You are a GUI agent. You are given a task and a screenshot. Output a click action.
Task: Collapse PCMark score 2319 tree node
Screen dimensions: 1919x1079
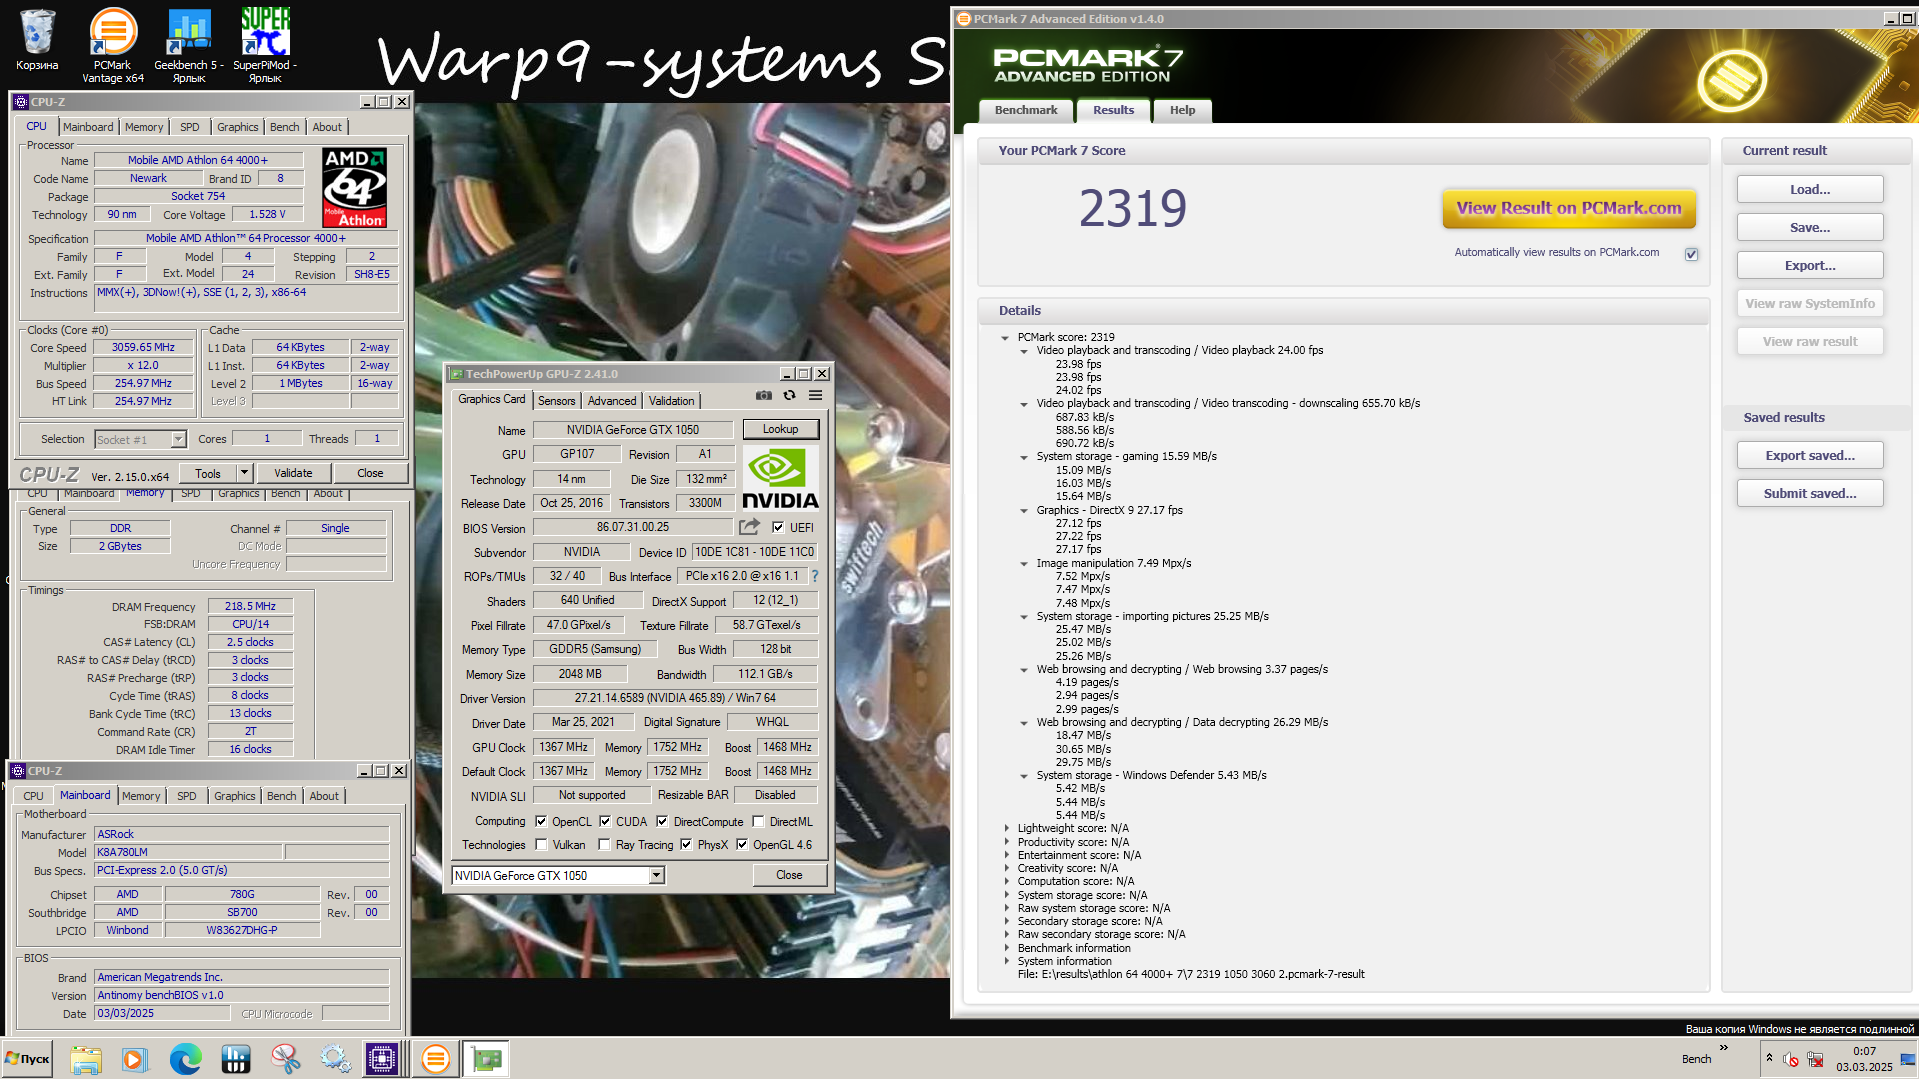tap(1005, 338)
